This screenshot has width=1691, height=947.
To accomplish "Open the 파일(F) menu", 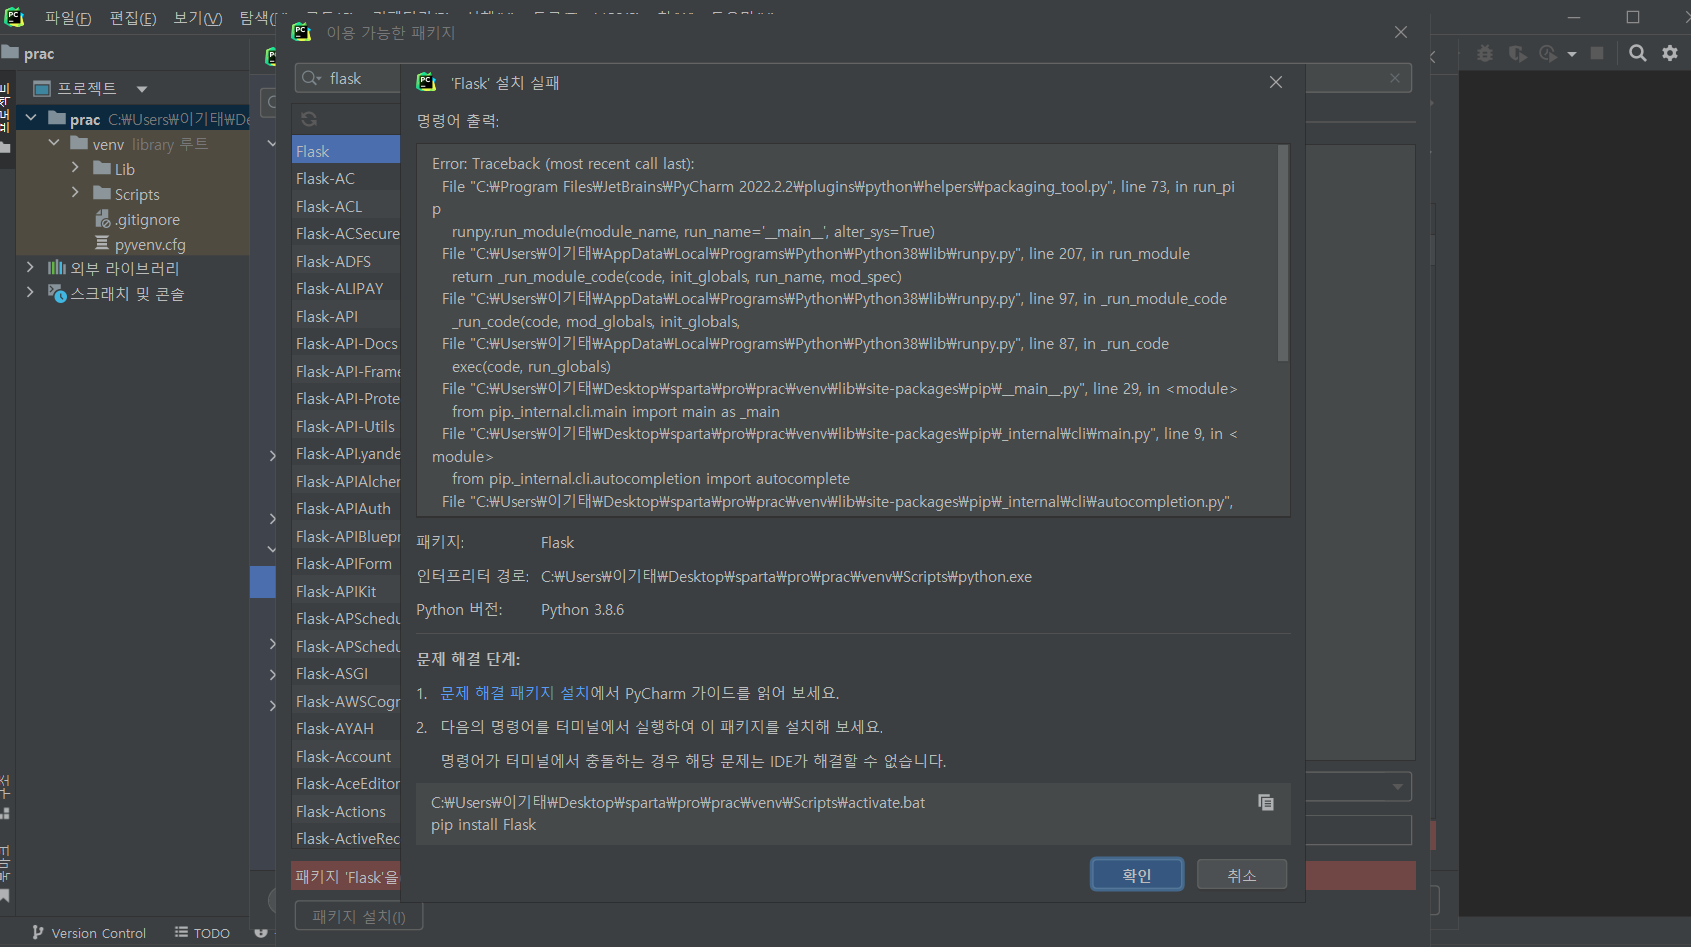I will tap(68, 18).
